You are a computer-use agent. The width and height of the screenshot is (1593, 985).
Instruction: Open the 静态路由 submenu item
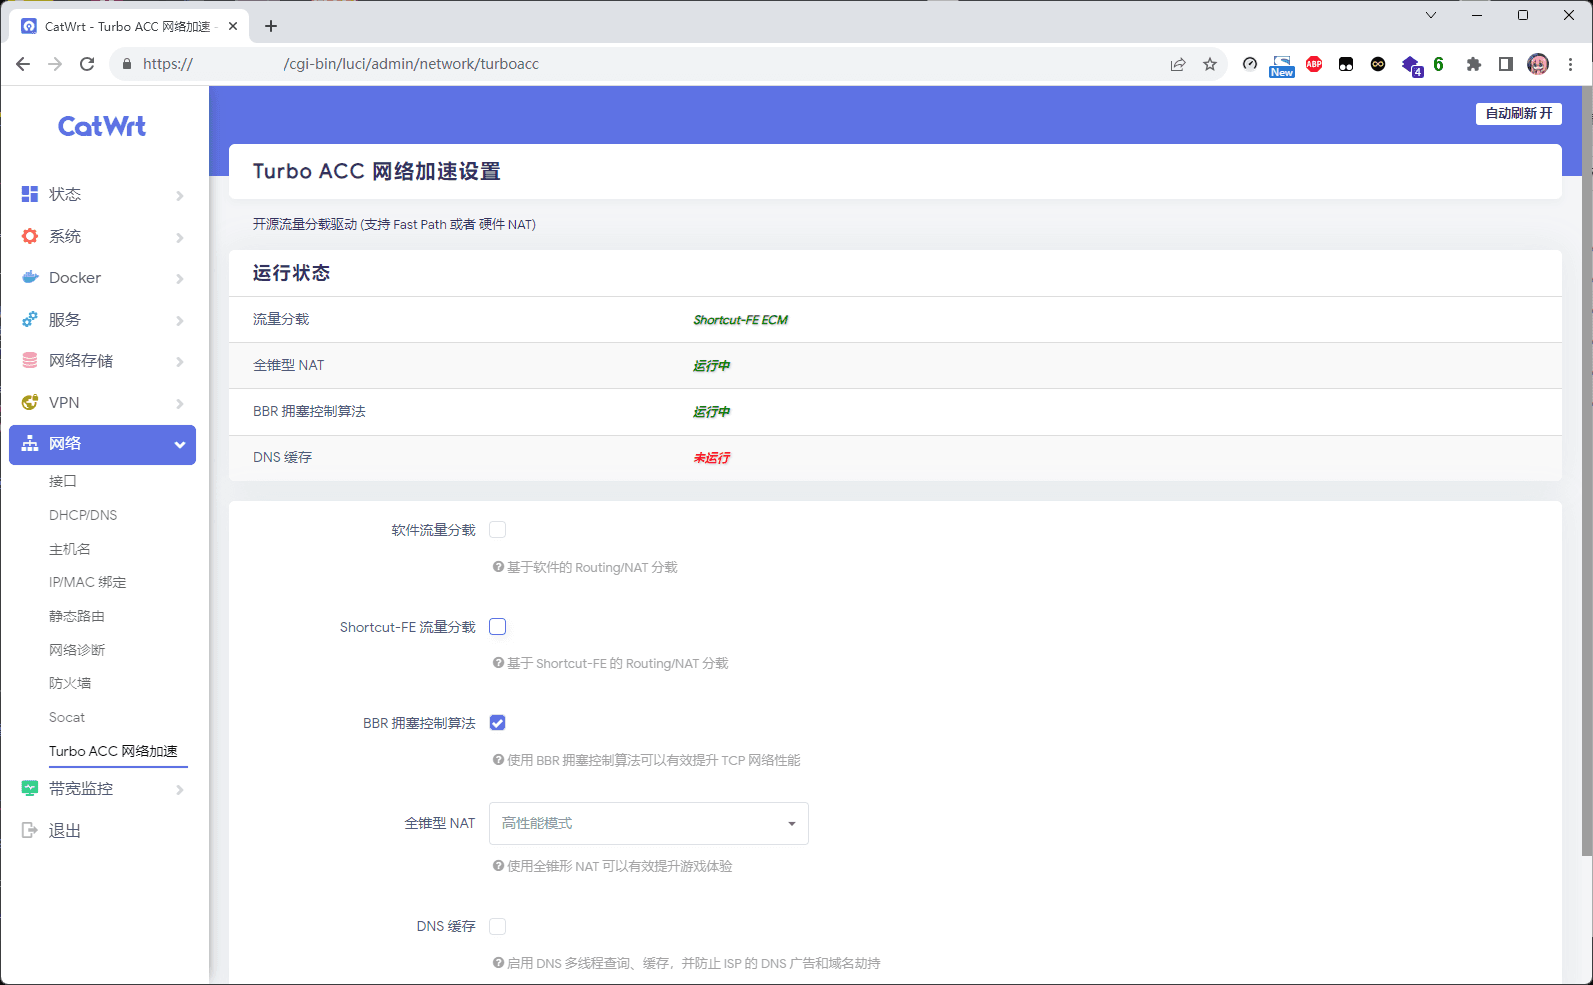pos(77,616)
